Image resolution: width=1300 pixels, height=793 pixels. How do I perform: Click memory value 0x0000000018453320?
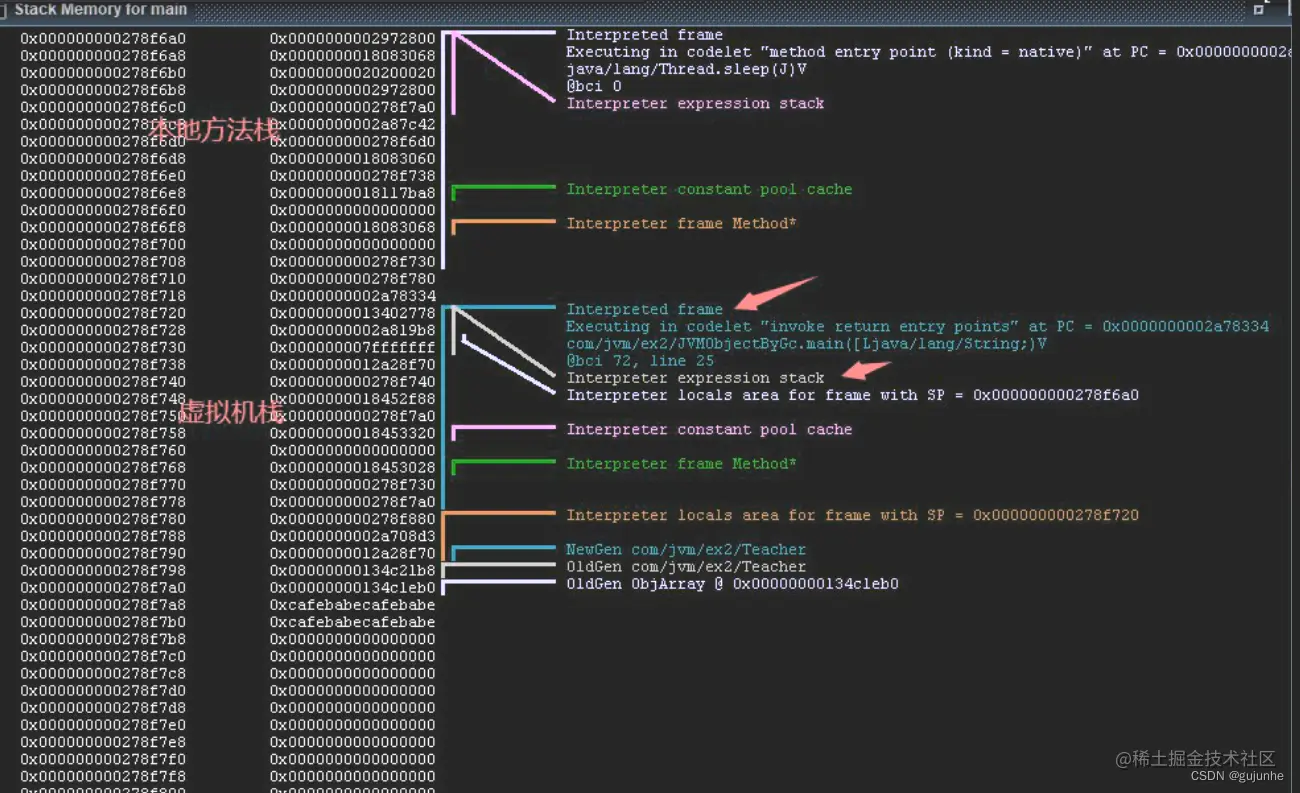[353, 433]
